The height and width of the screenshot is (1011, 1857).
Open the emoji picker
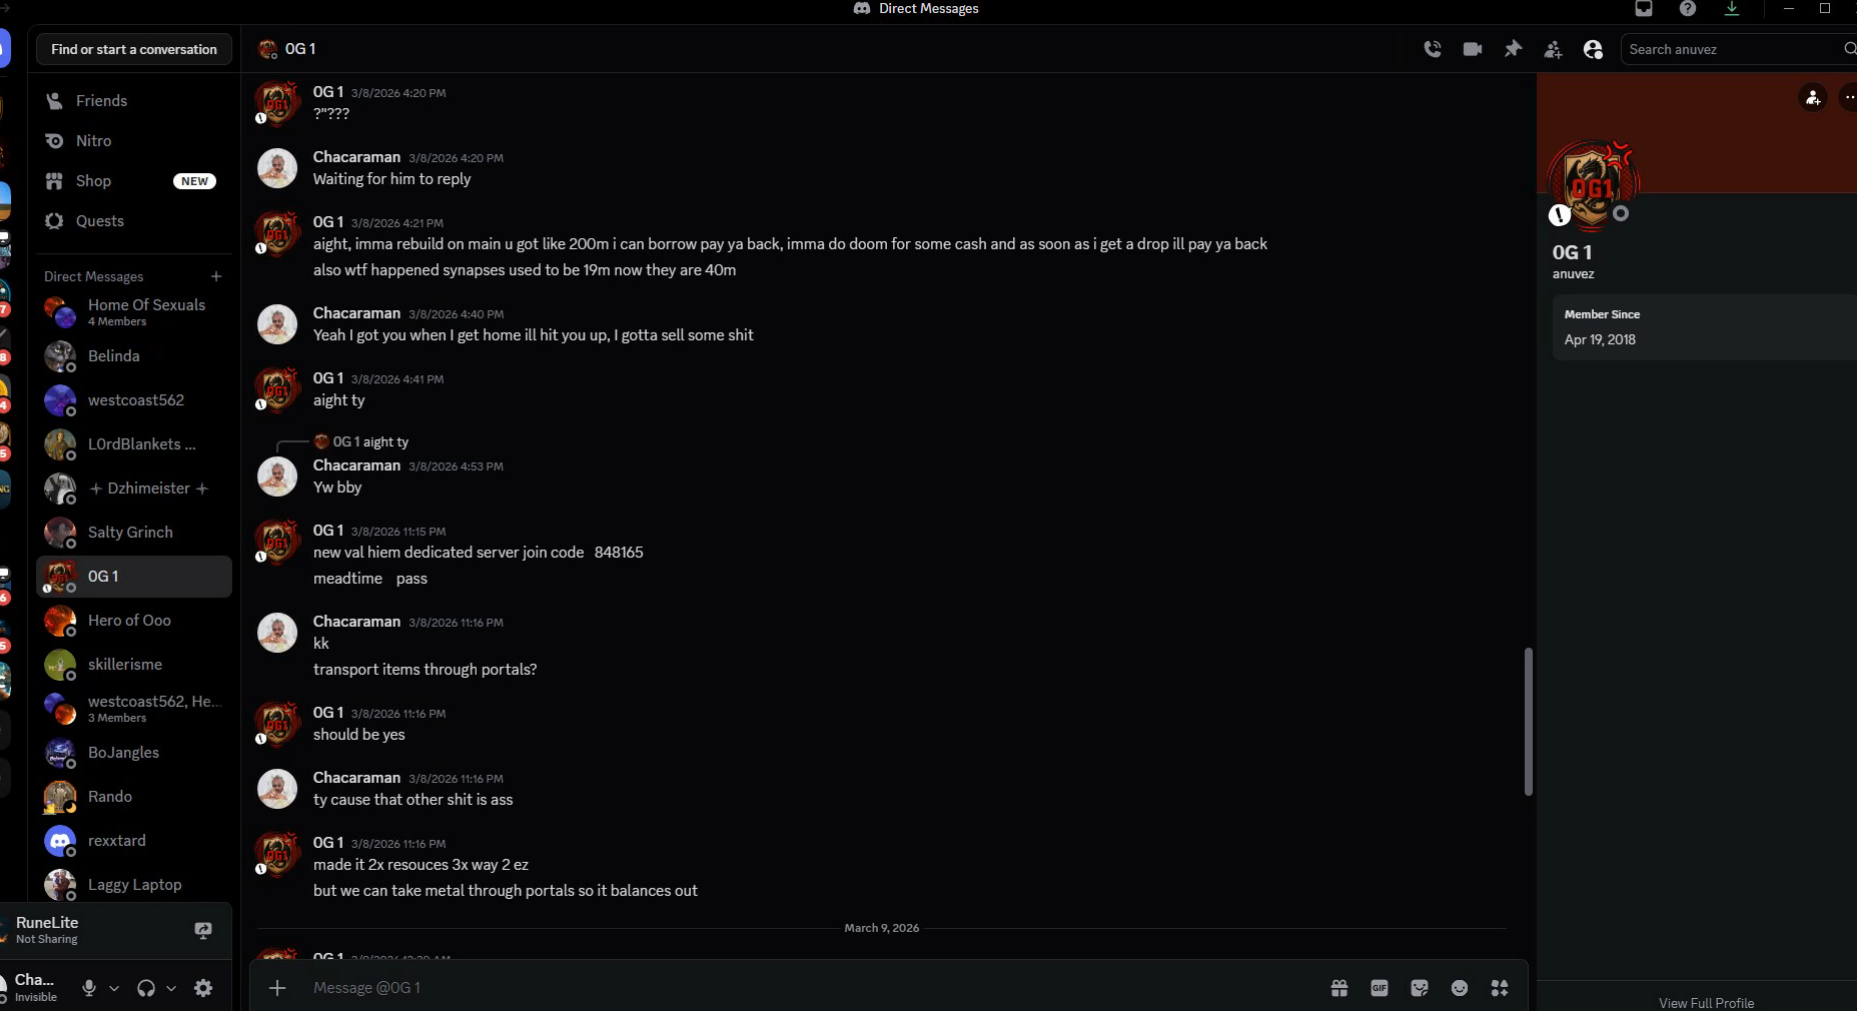coord(1459,988)
